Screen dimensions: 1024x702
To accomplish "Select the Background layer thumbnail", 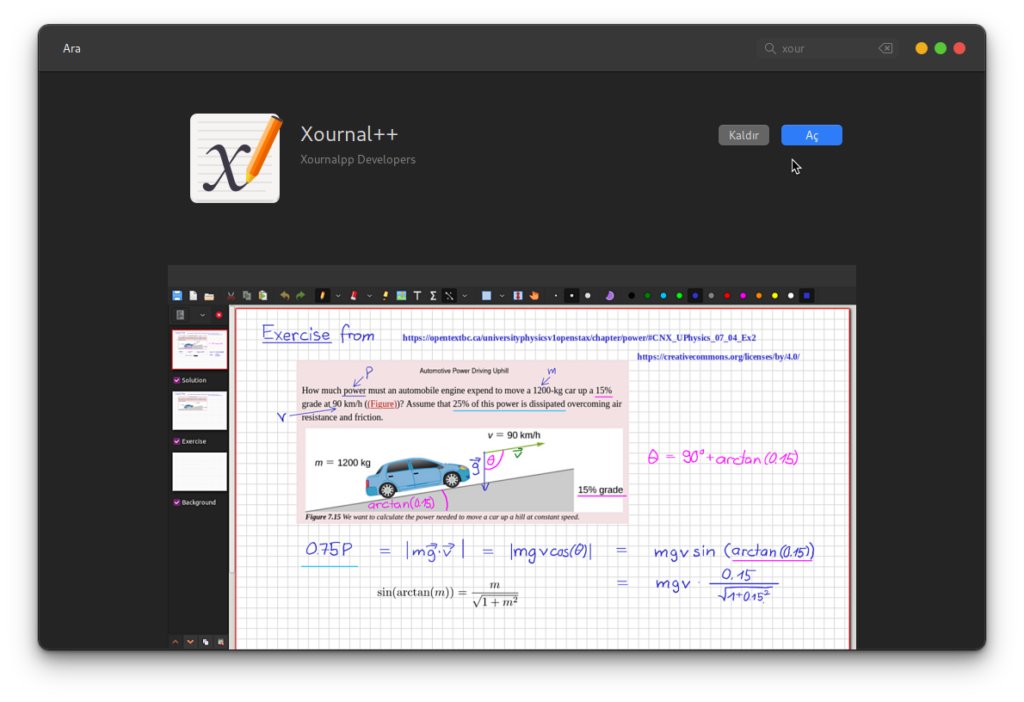I will coord(199,471).
